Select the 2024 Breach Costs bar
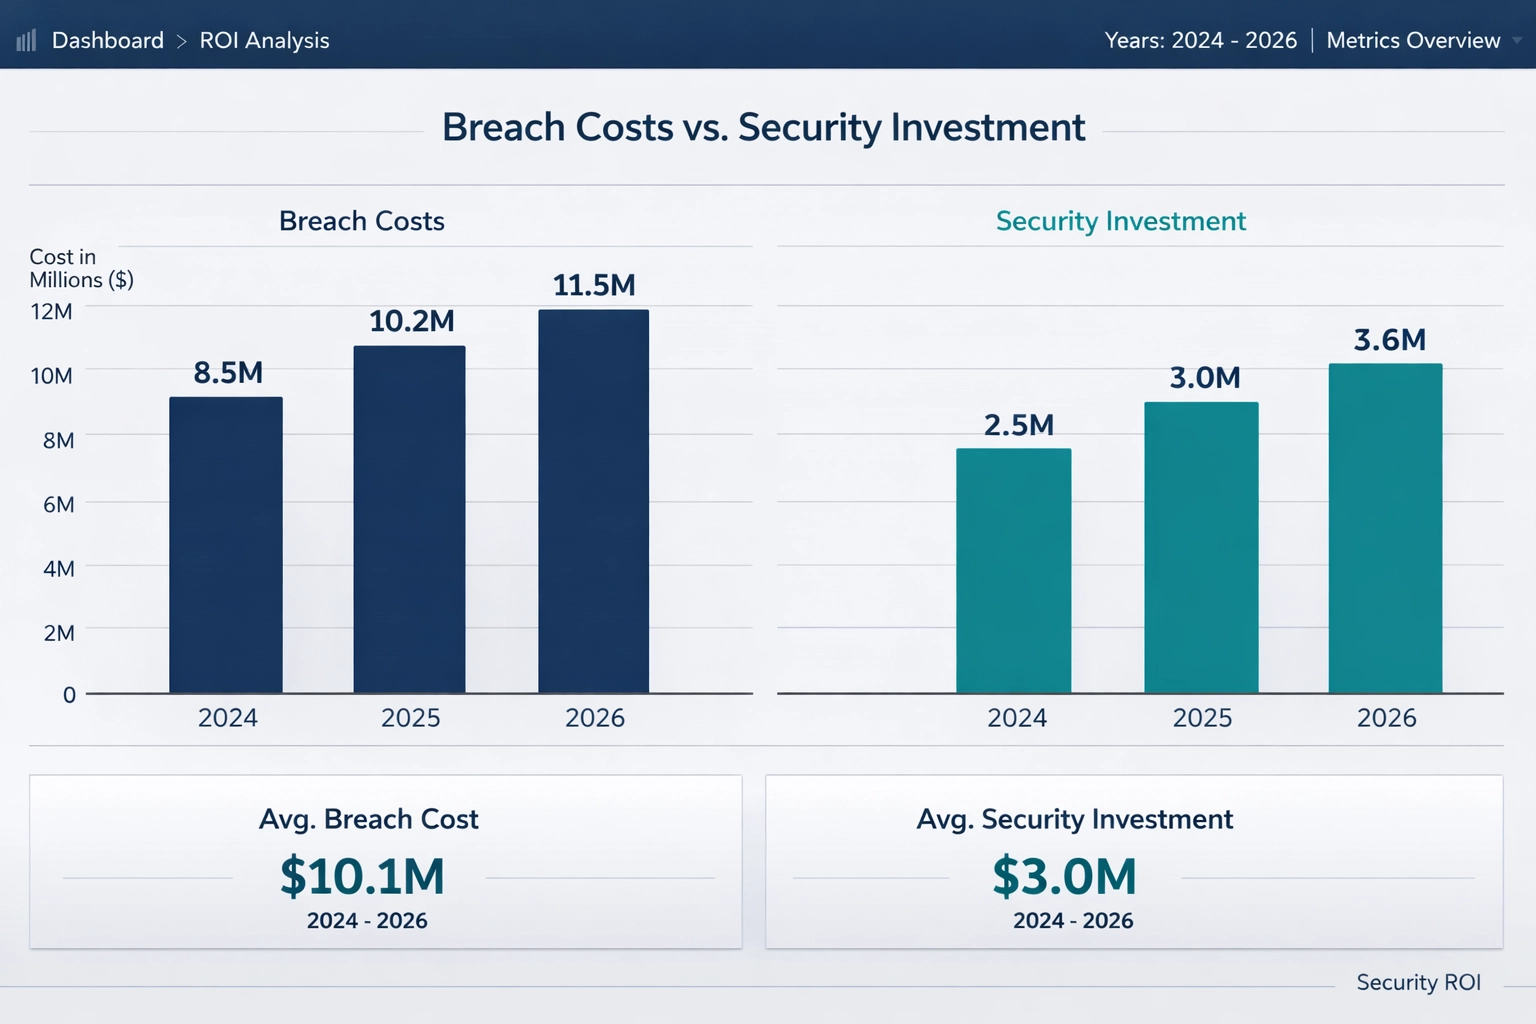The image size is (1536, 1024). (x=226, y=545)
